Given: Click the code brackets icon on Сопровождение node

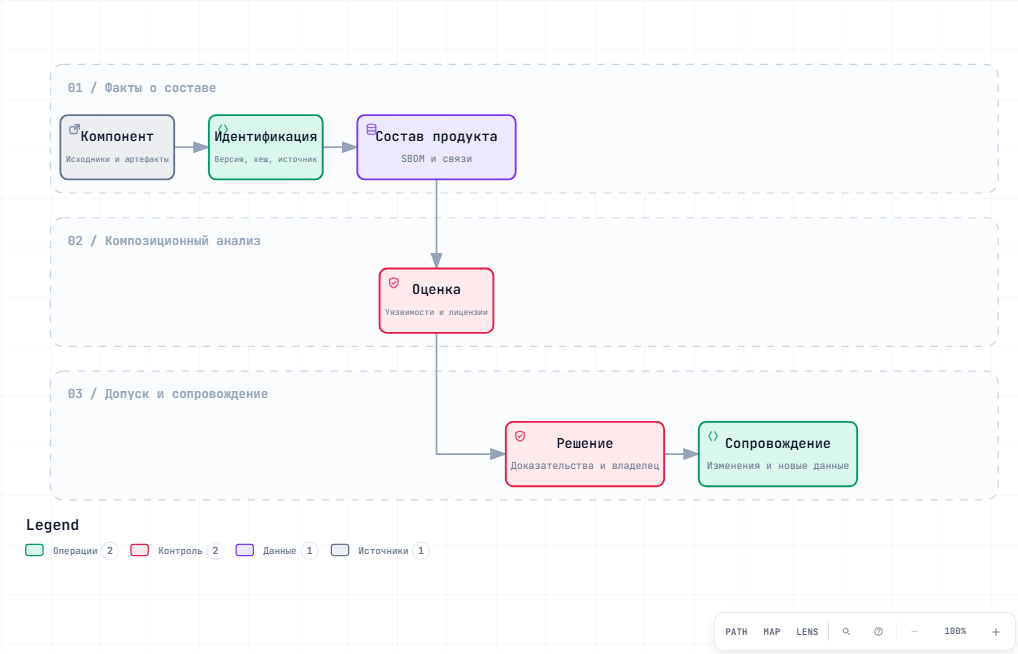Looking at the screenshot, I should (x=713, y=436).
